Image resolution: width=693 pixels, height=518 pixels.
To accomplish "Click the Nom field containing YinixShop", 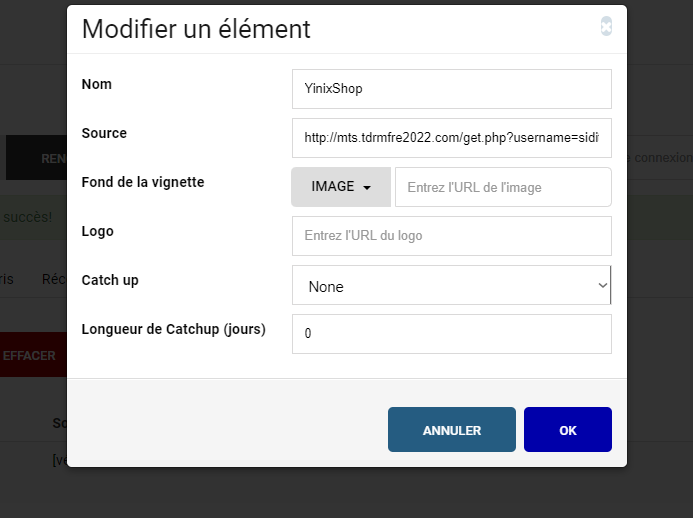I will (x=451, y=88).
